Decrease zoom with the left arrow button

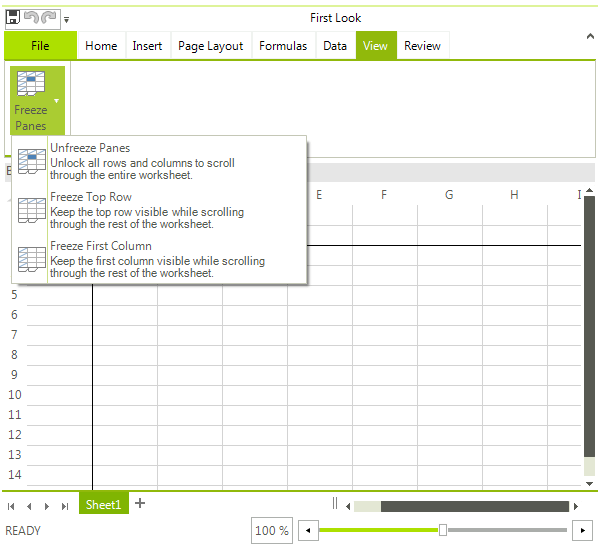[308, 531]
